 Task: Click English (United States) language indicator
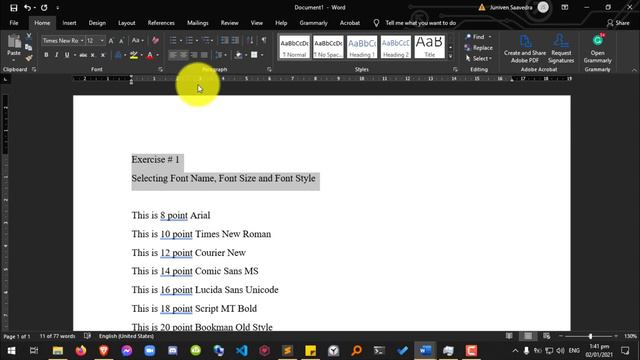click(x=126, y=336)
